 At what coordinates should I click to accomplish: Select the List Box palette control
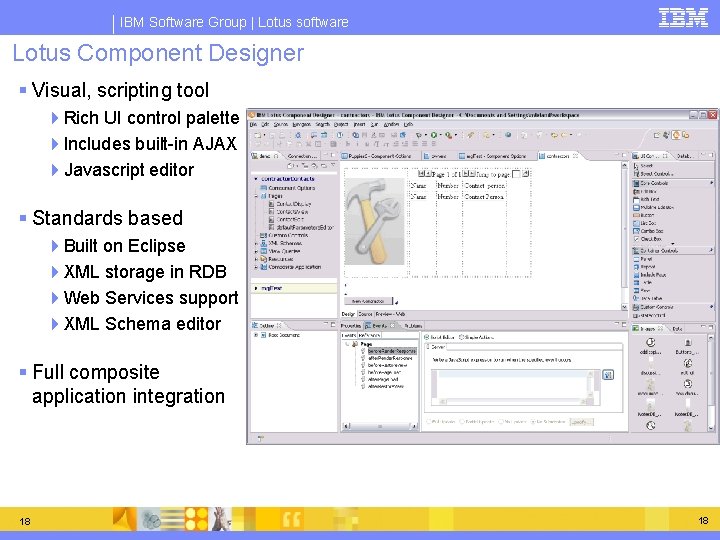(x=645, y=223)
